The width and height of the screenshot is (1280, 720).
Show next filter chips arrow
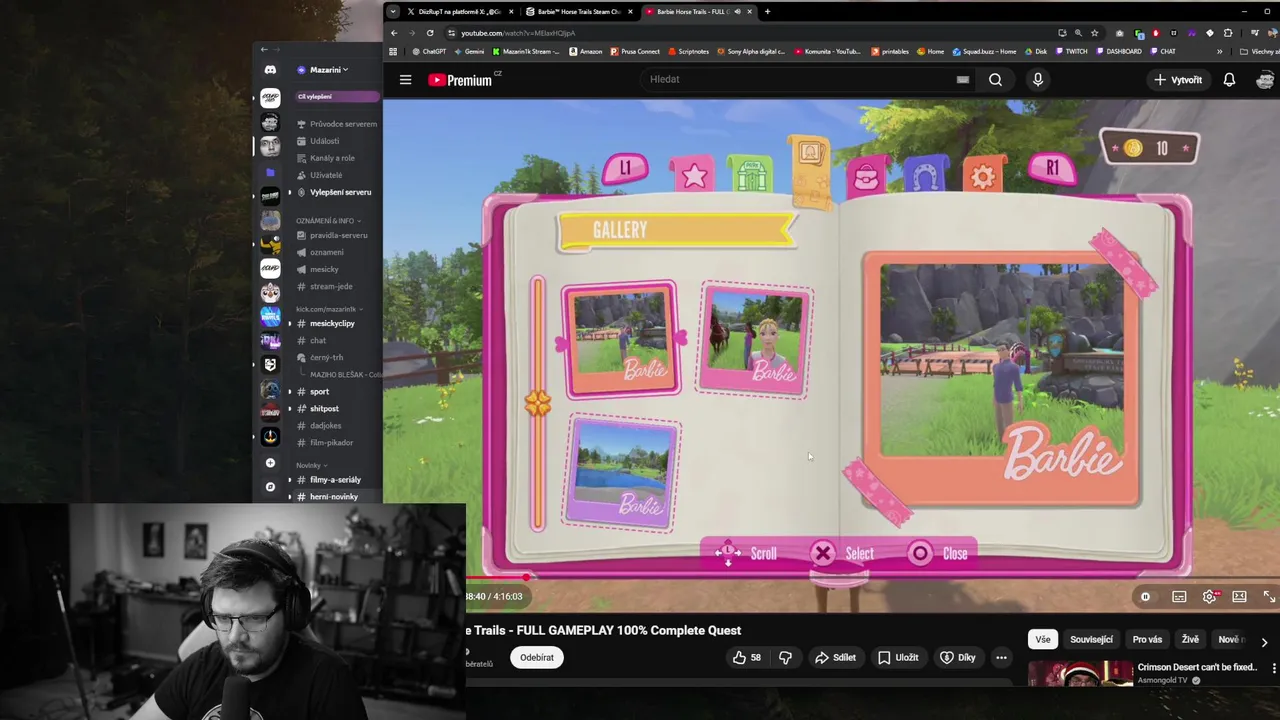pos(1264,642)
